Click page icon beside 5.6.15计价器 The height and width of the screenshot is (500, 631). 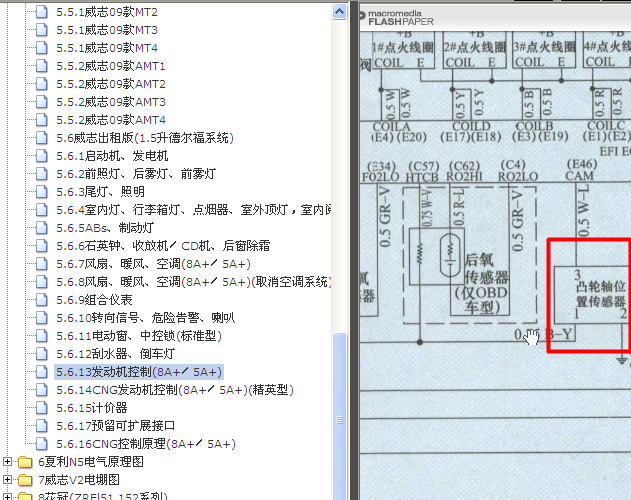(x=41, y=408)
